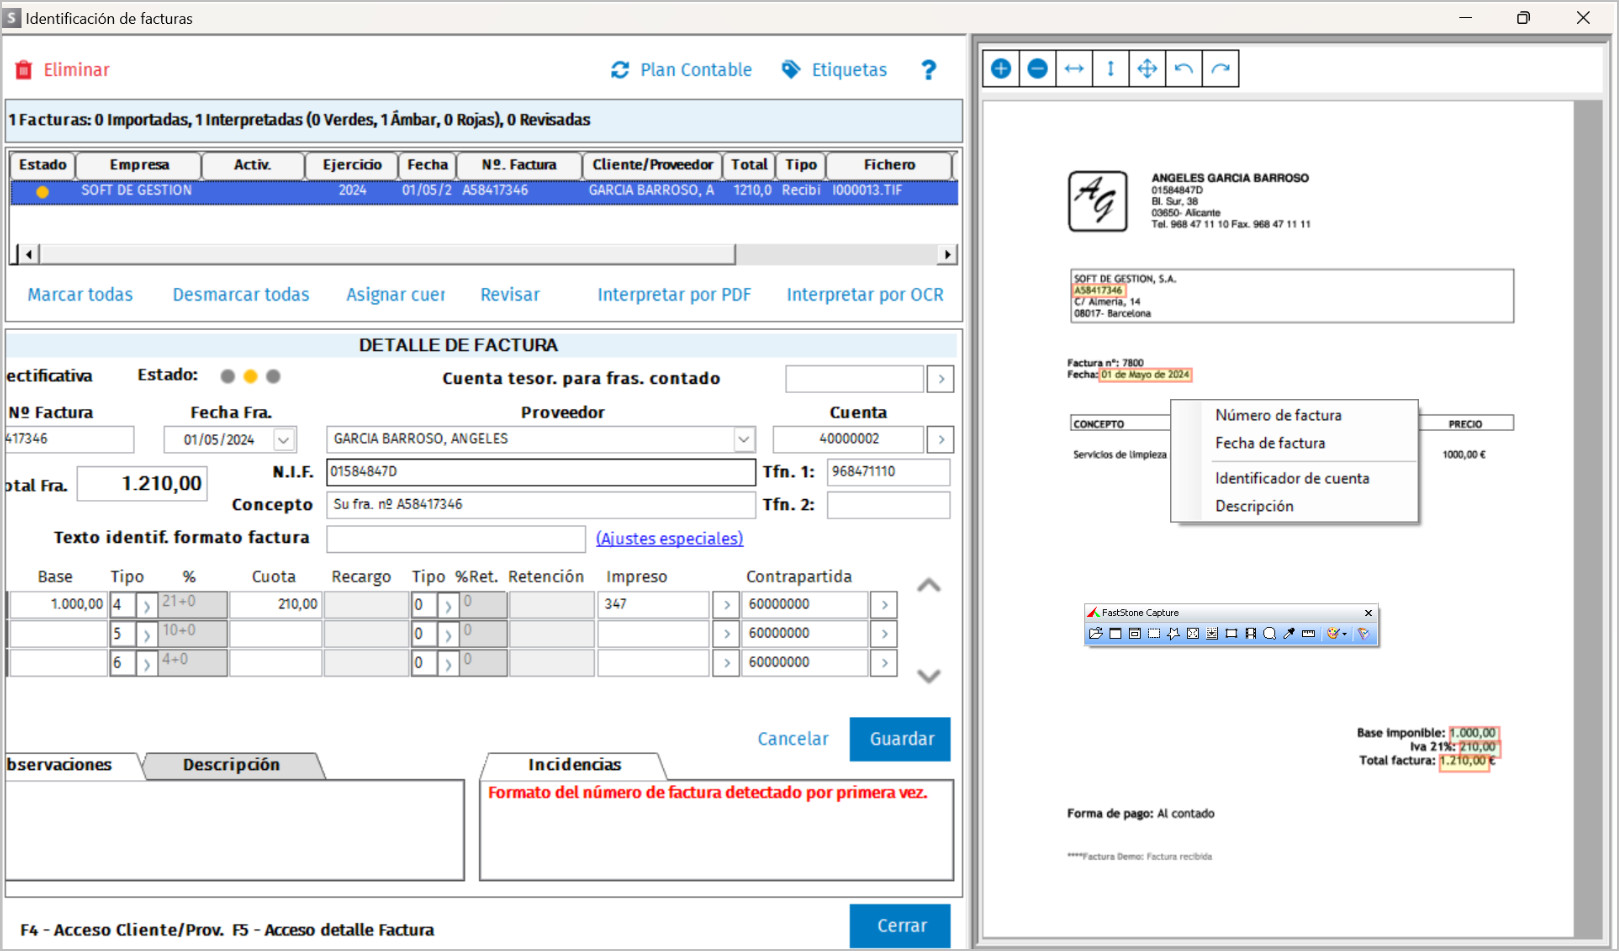Set Estado to the first gray circle
This screenshot has width=1619, height=951.
(228, 376)
